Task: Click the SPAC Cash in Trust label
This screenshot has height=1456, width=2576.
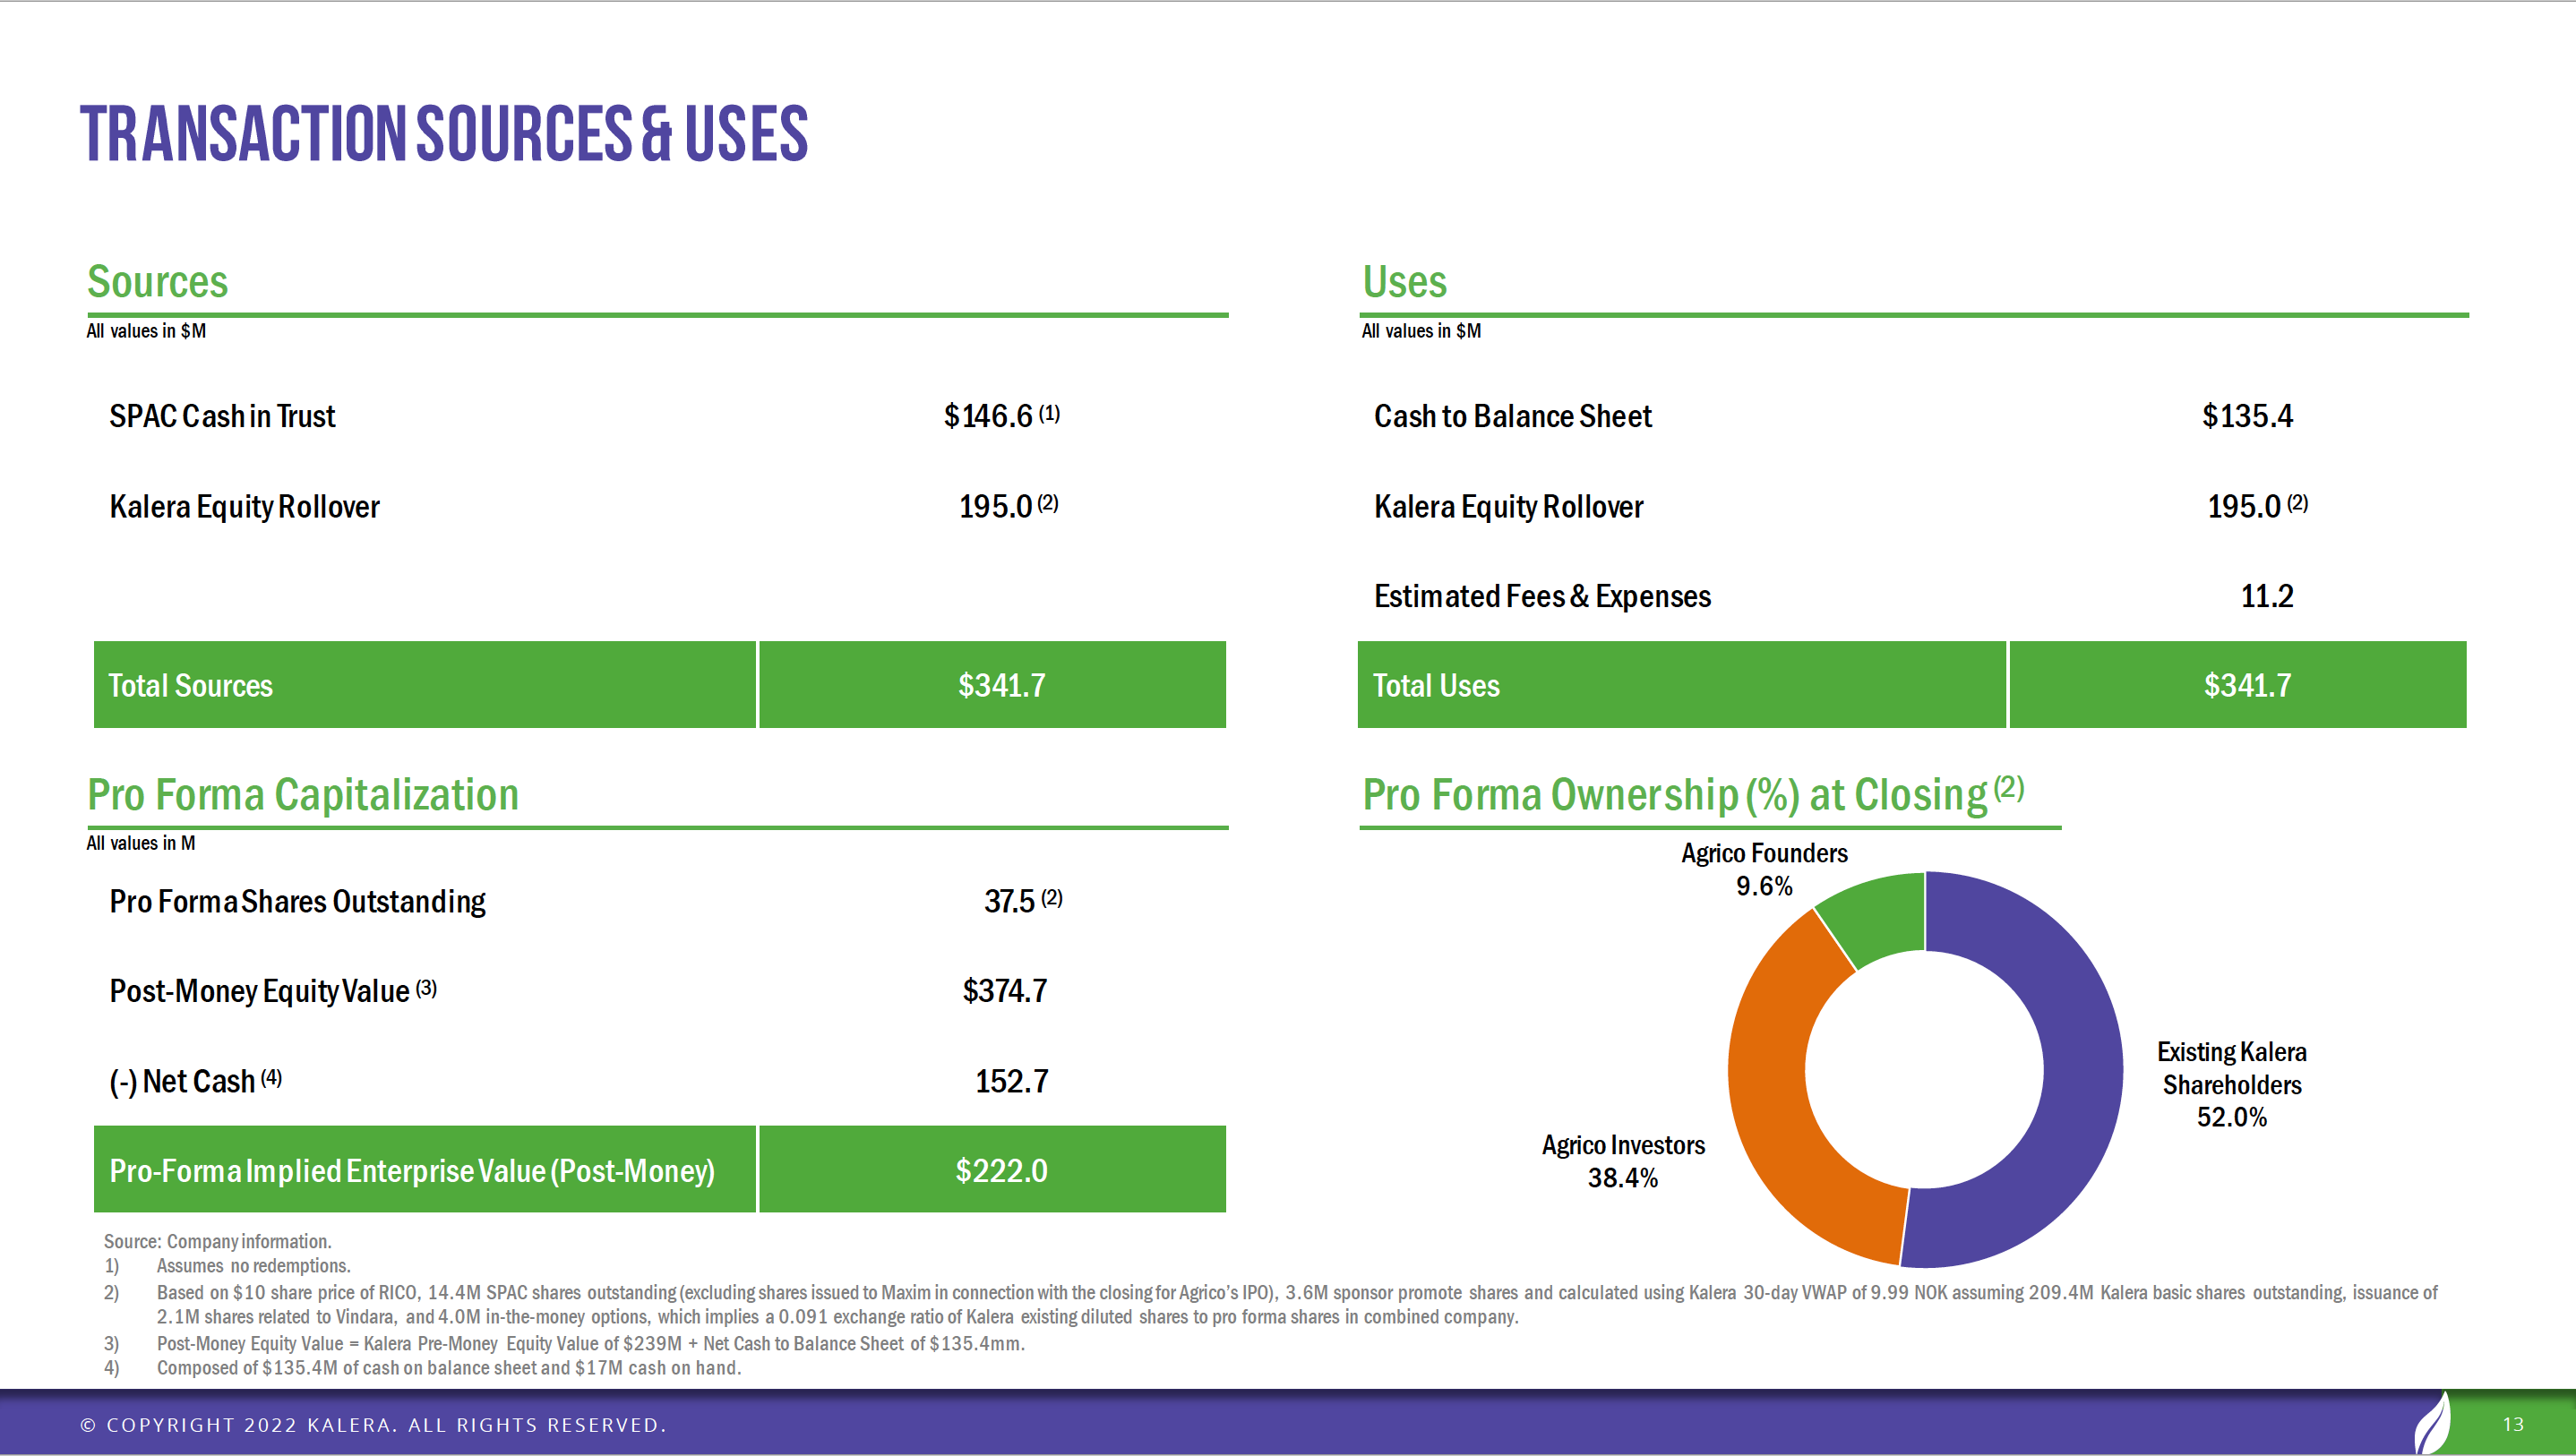Action: pos(222,416)
